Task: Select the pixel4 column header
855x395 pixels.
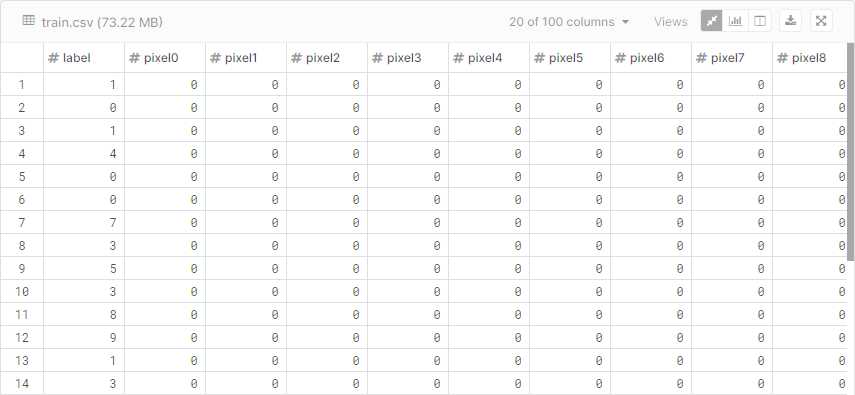Action: click(489, 58)
